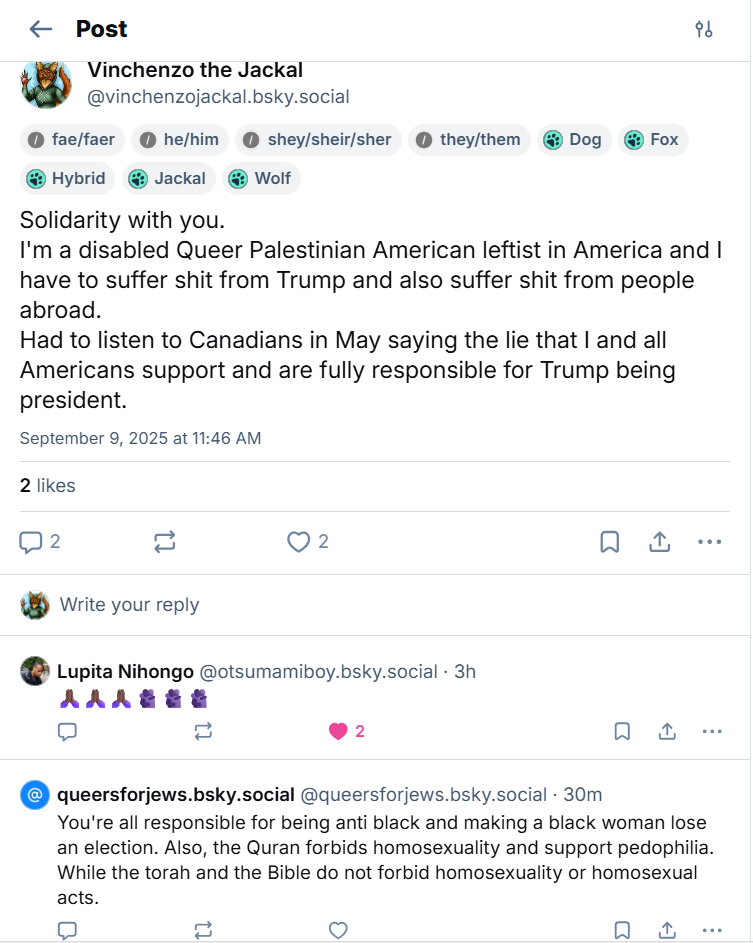Click the Write your reply field
Viewport: 753px width, 943px height.
coord(130,605)
